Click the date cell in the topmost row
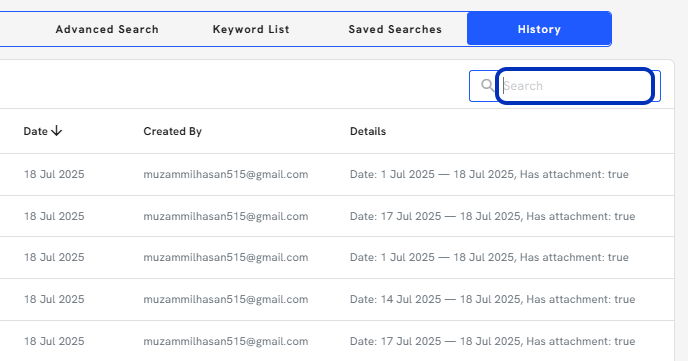Image resolution: width=688 pixels, height=361 pixels. point(54,174)
